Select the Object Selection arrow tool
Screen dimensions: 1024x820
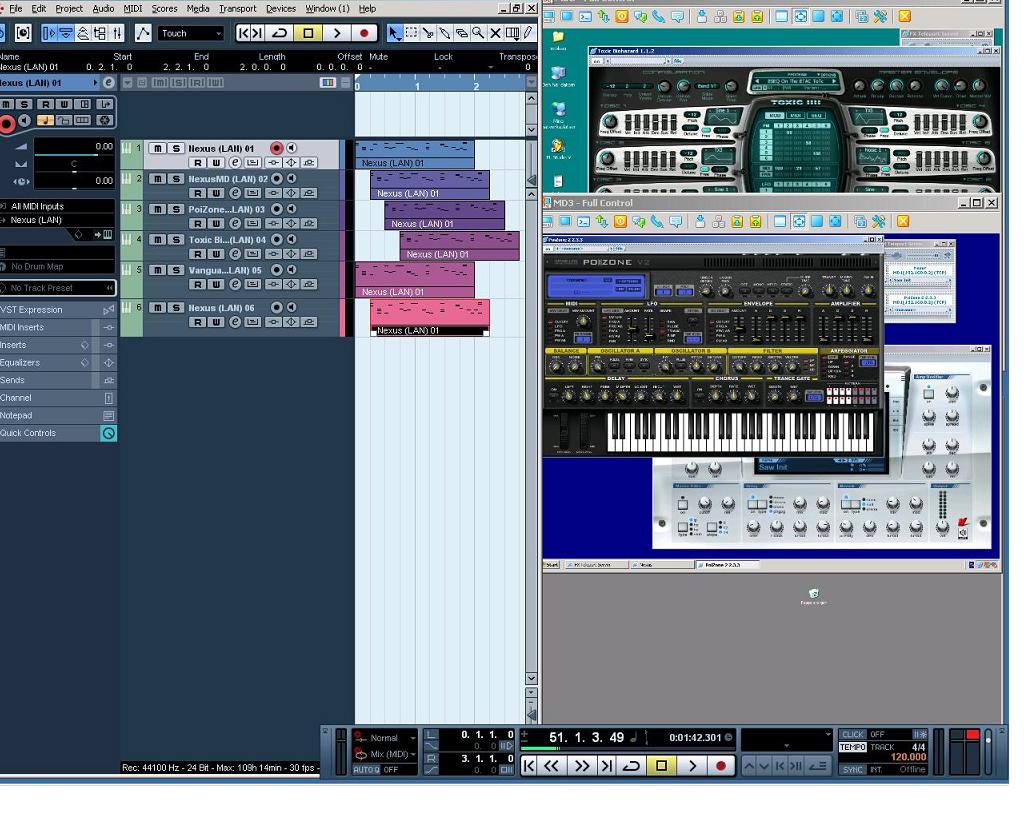tap(394, 33)
